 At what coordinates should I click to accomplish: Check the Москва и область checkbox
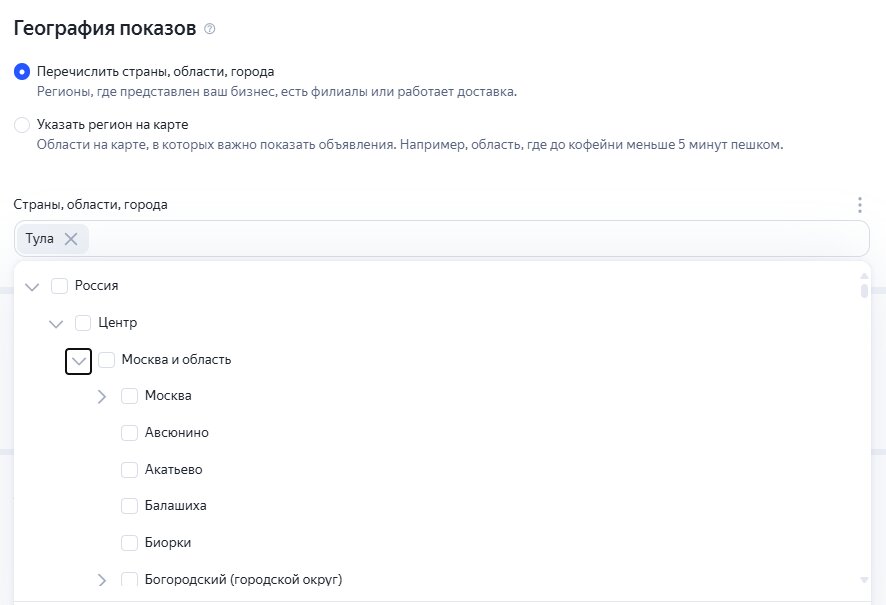[107, 360]
